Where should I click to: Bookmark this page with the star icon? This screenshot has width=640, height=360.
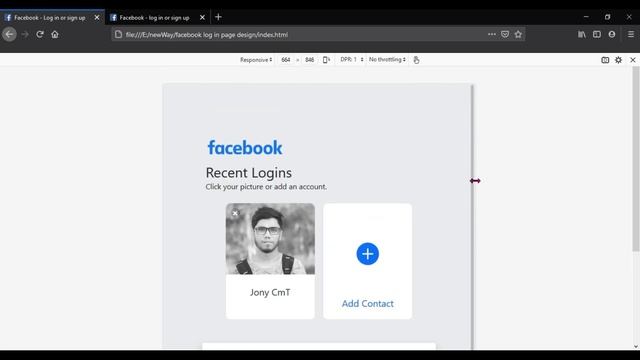click(518, 34)
